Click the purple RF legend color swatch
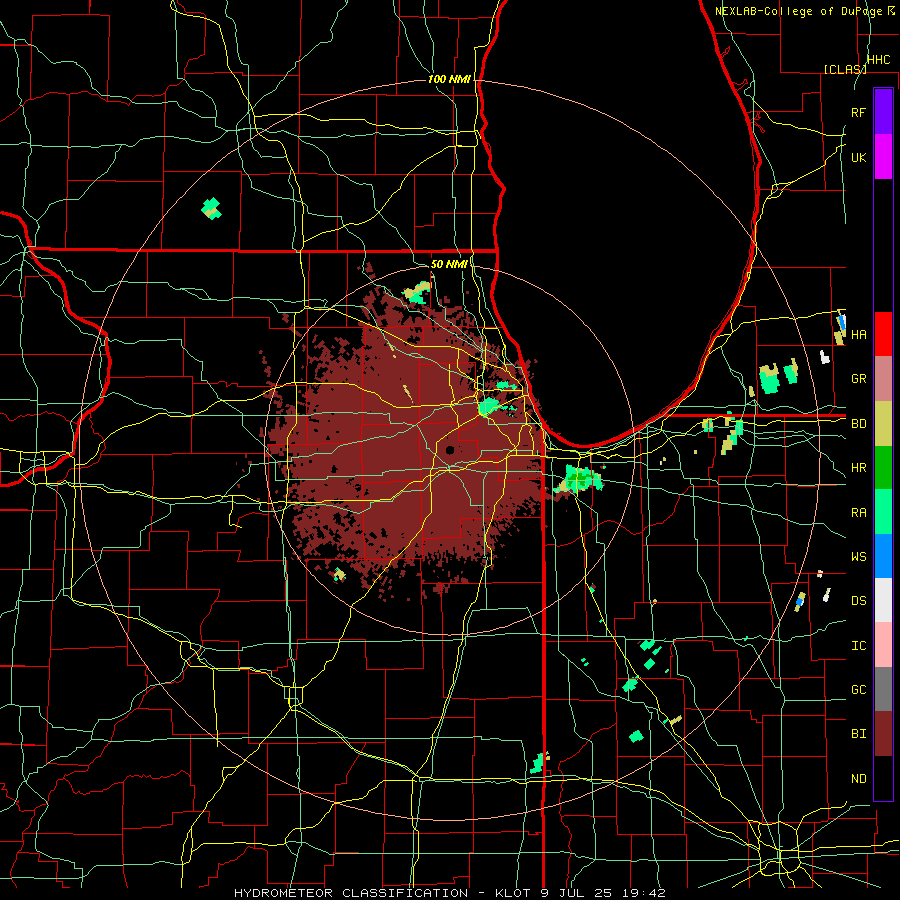This screenshot has height=900, width=900. pos(883,112)
